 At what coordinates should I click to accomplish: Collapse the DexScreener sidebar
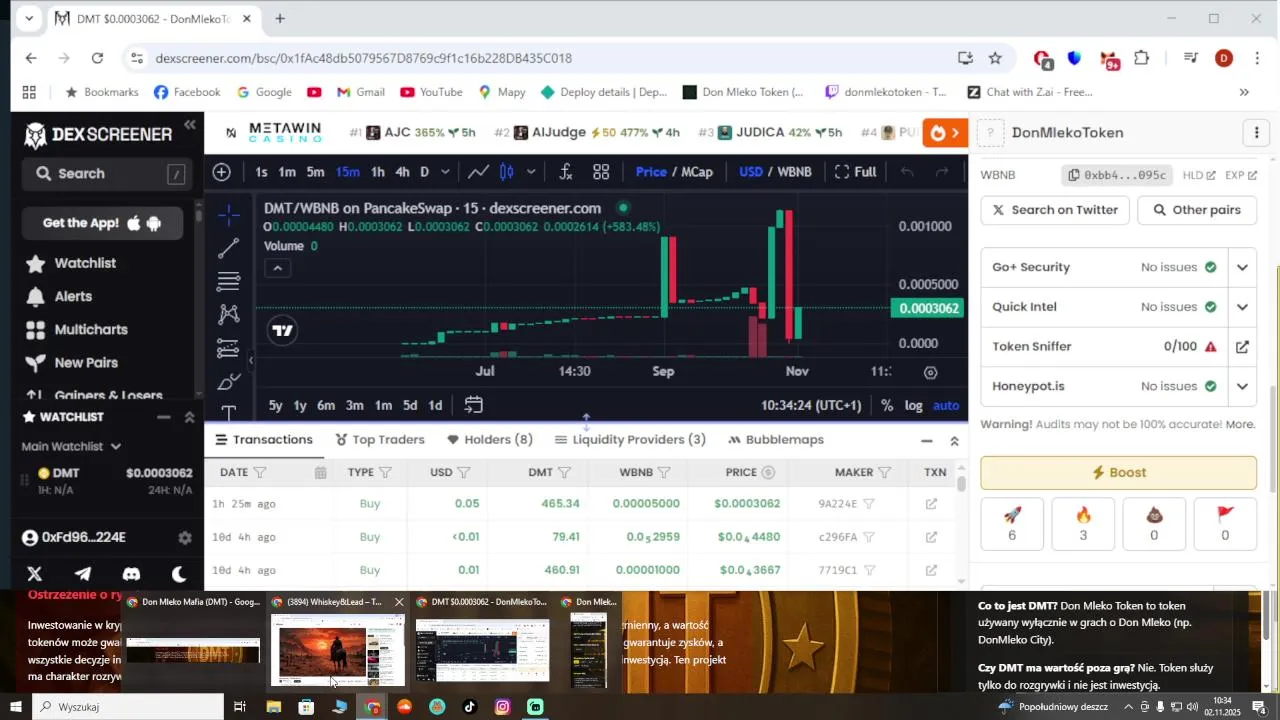[190, 125]
